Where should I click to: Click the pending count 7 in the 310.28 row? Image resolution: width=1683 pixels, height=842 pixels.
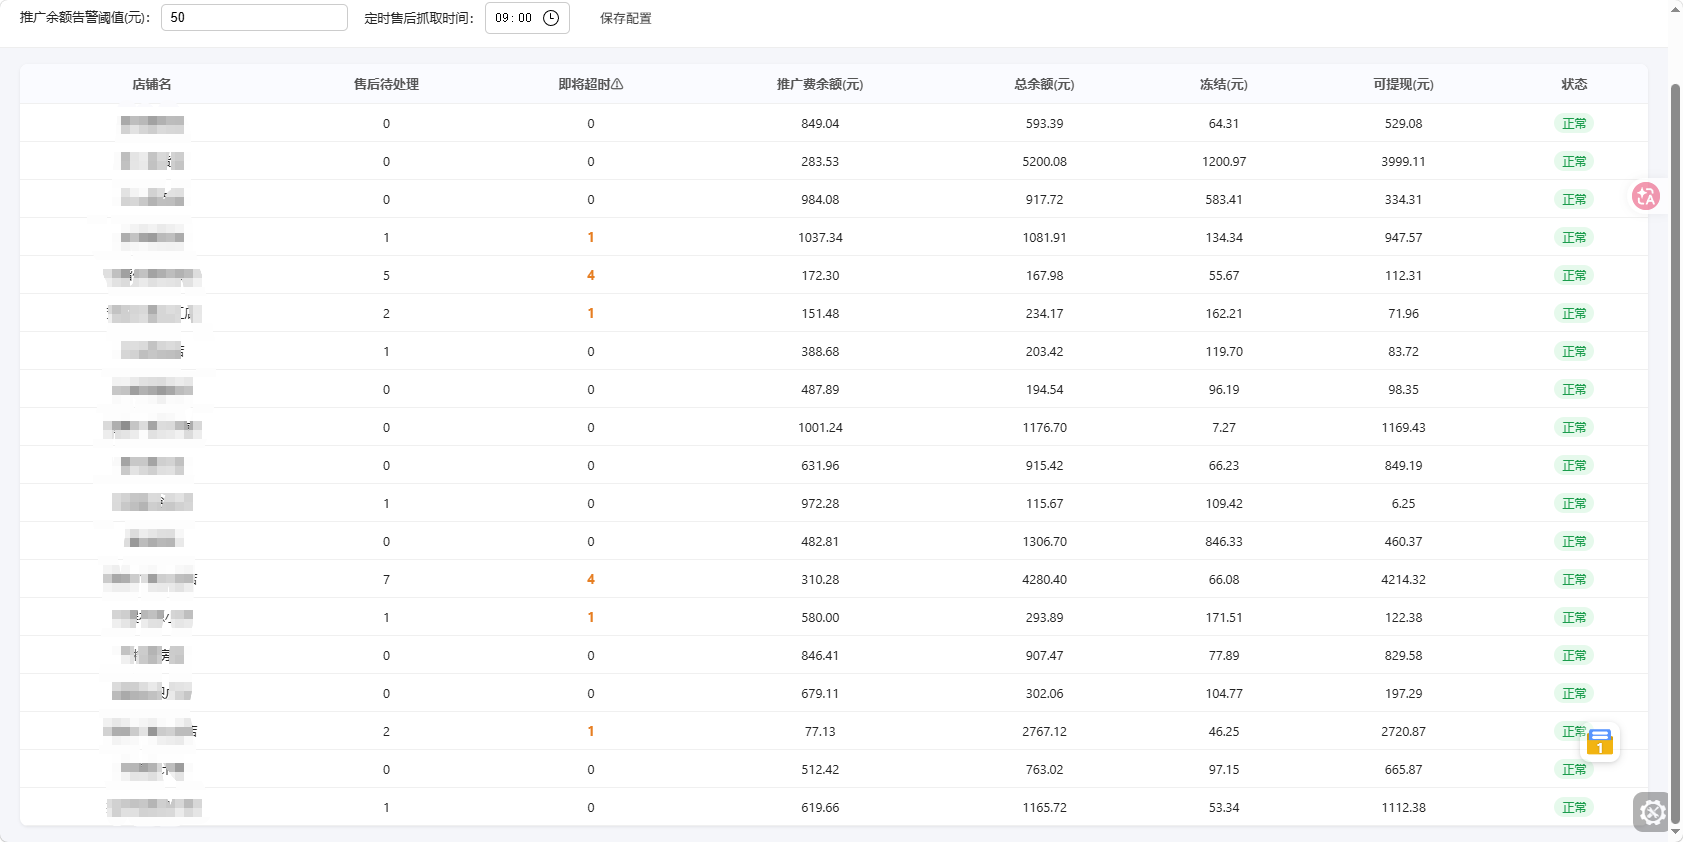pyautogui.click(x=386, y=580)
